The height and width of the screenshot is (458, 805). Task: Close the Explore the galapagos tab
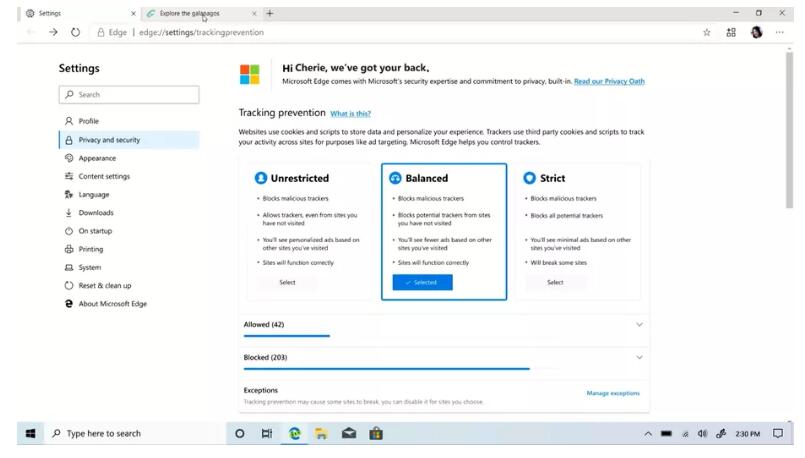pos(254,13)
